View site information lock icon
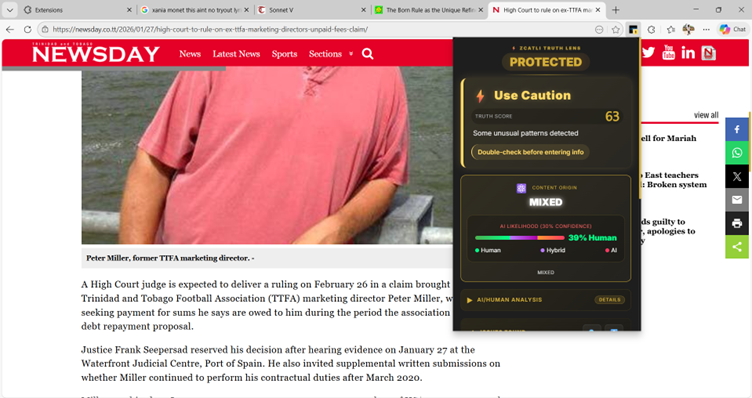Screen dimensions: 752x398 [x=45, y=29]
